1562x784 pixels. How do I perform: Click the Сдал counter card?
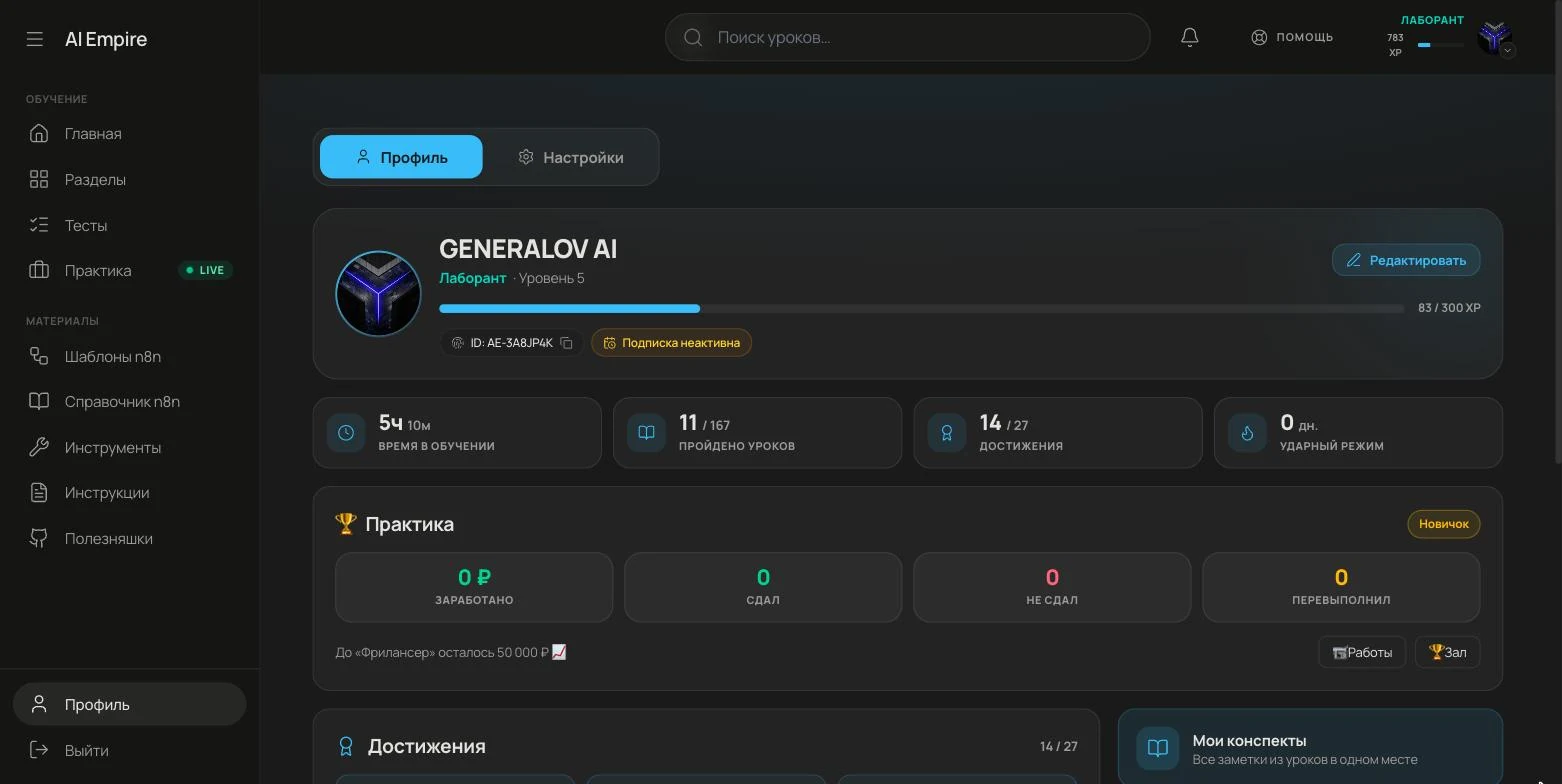763,587
